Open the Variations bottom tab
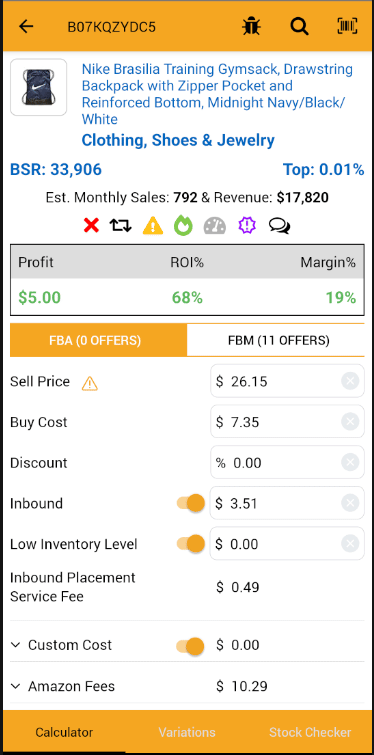 pyautogui.click(x=187, y=732)
